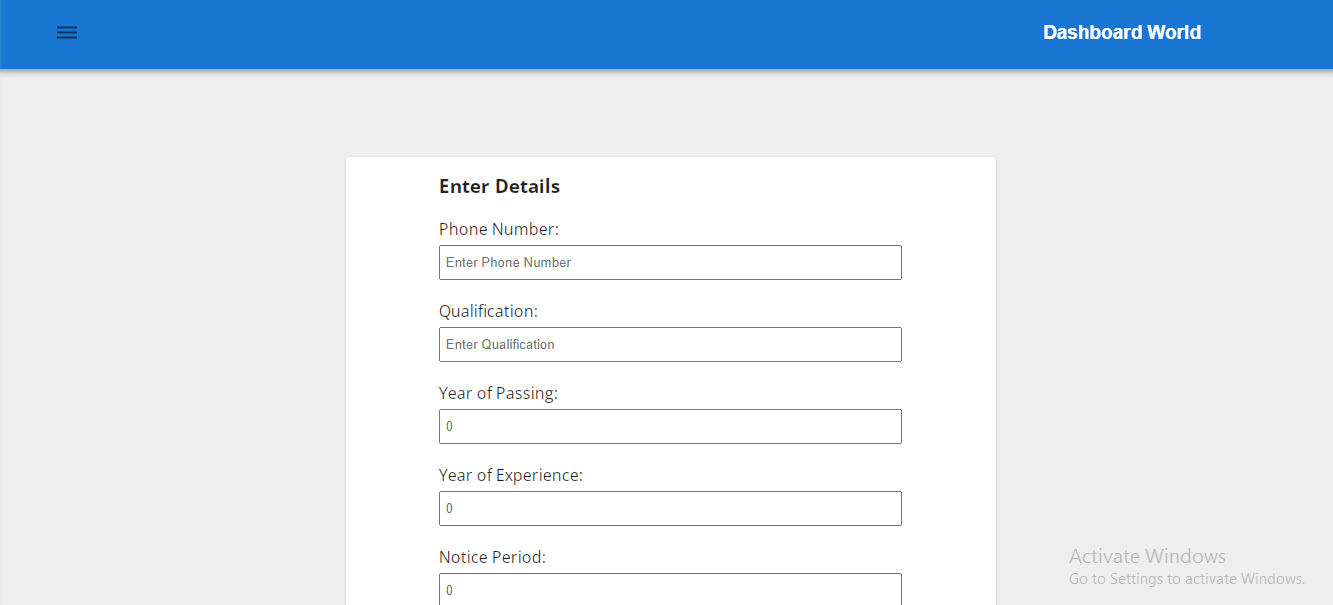Viewport: 1333px width, 605px height.
Task: Click the Enter Phone Number field
Action: pos(670,262)
